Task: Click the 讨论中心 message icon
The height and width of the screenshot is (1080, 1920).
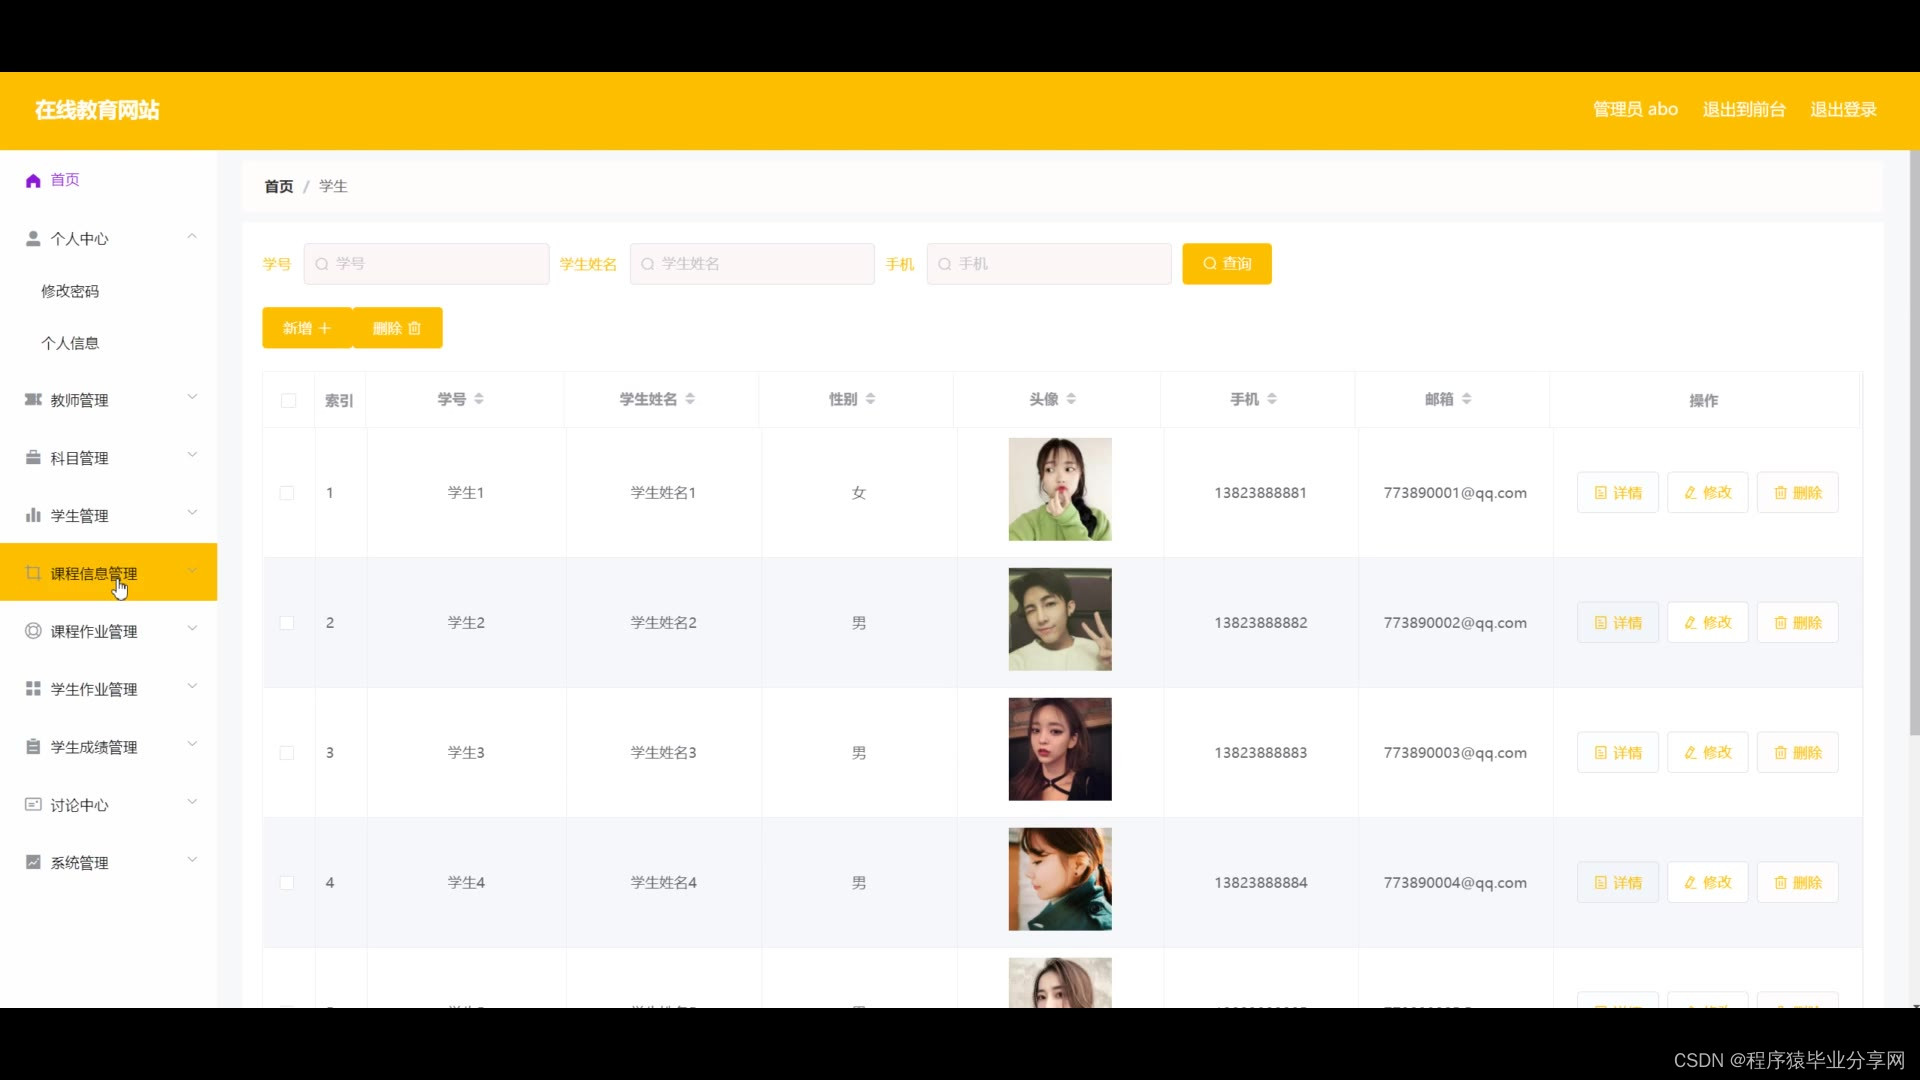Action: (x=33, y=804)
